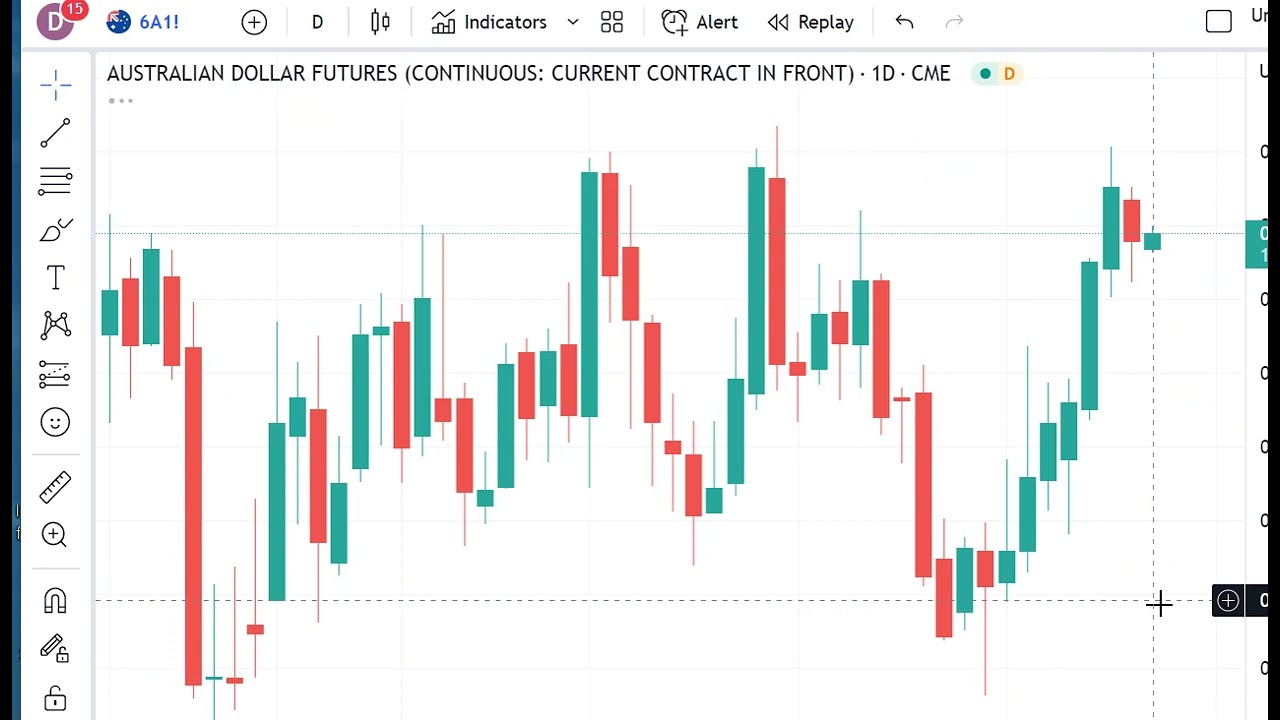
Task: Open the multi-chart layout selector
Action: point(612,22)
